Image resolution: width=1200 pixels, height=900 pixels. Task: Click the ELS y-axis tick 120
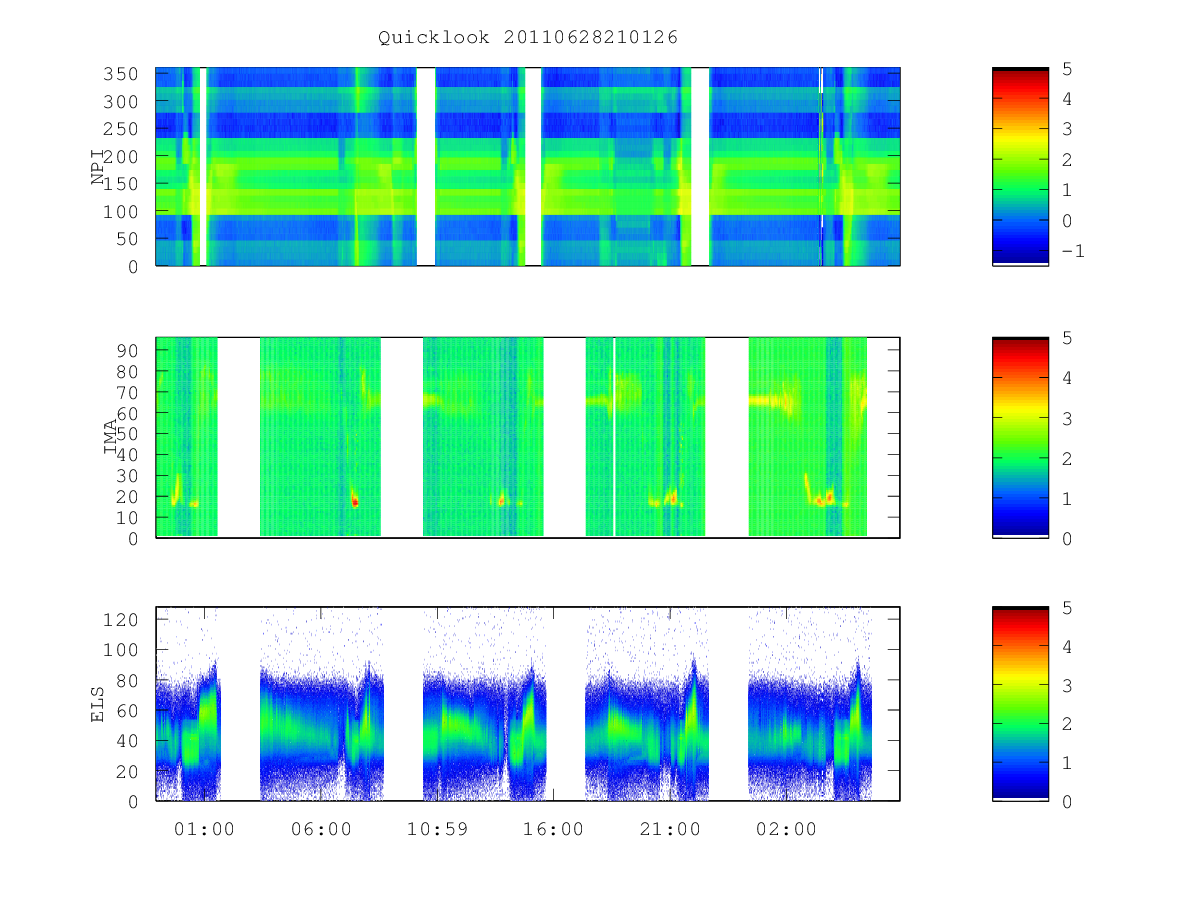[119, 619]
